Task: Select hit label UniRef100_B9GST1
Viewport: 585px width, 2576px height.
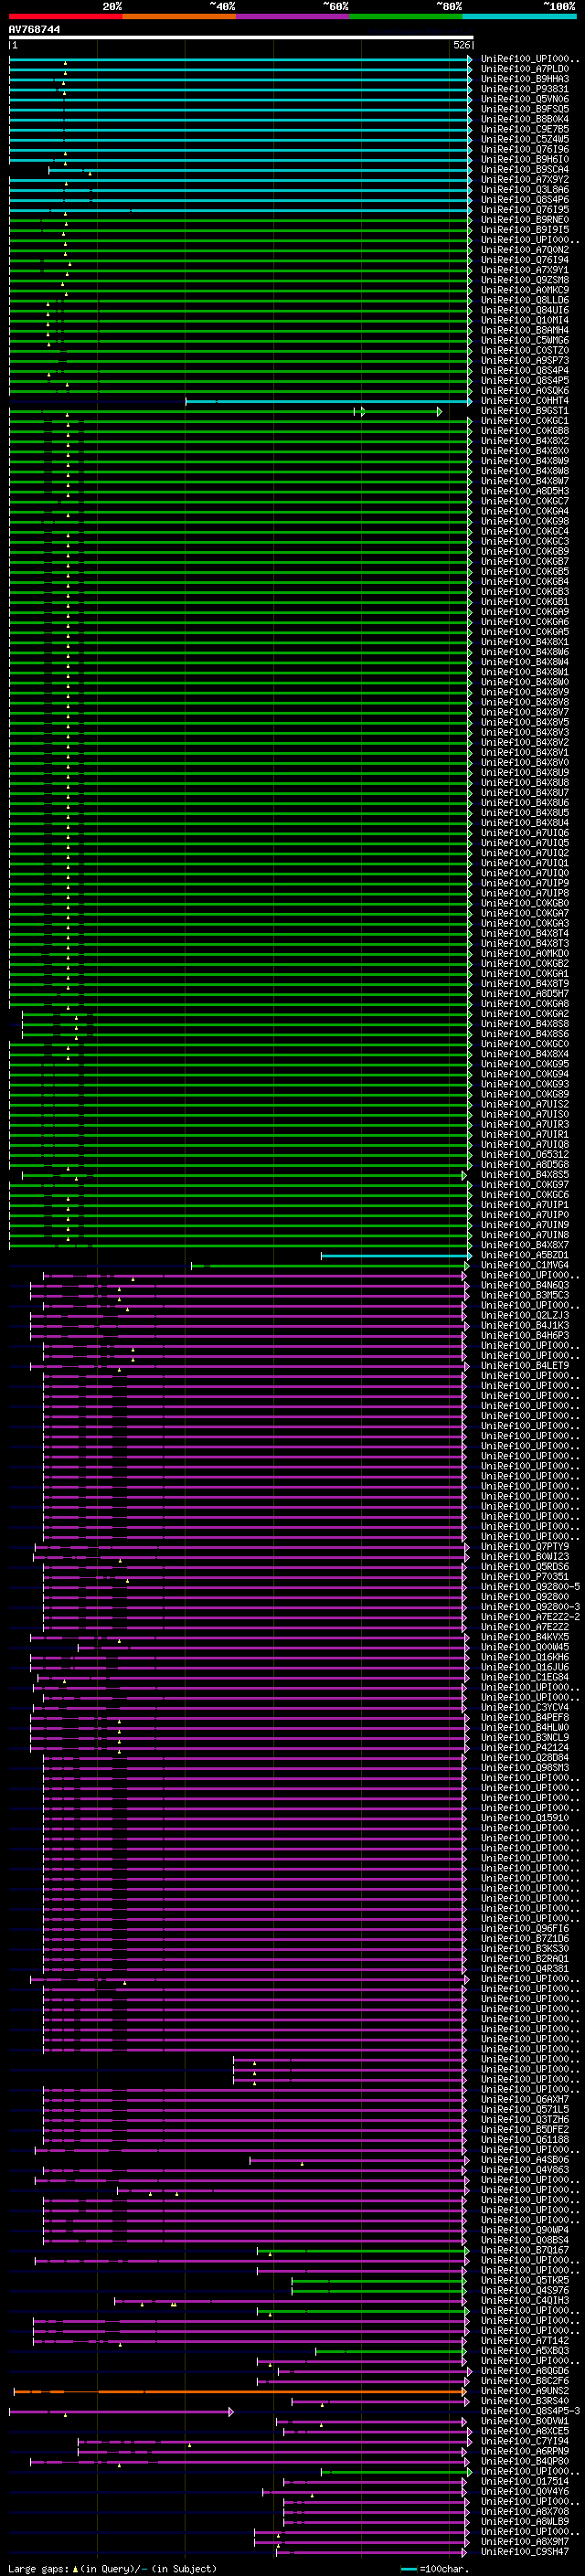Action: point(525,411)
